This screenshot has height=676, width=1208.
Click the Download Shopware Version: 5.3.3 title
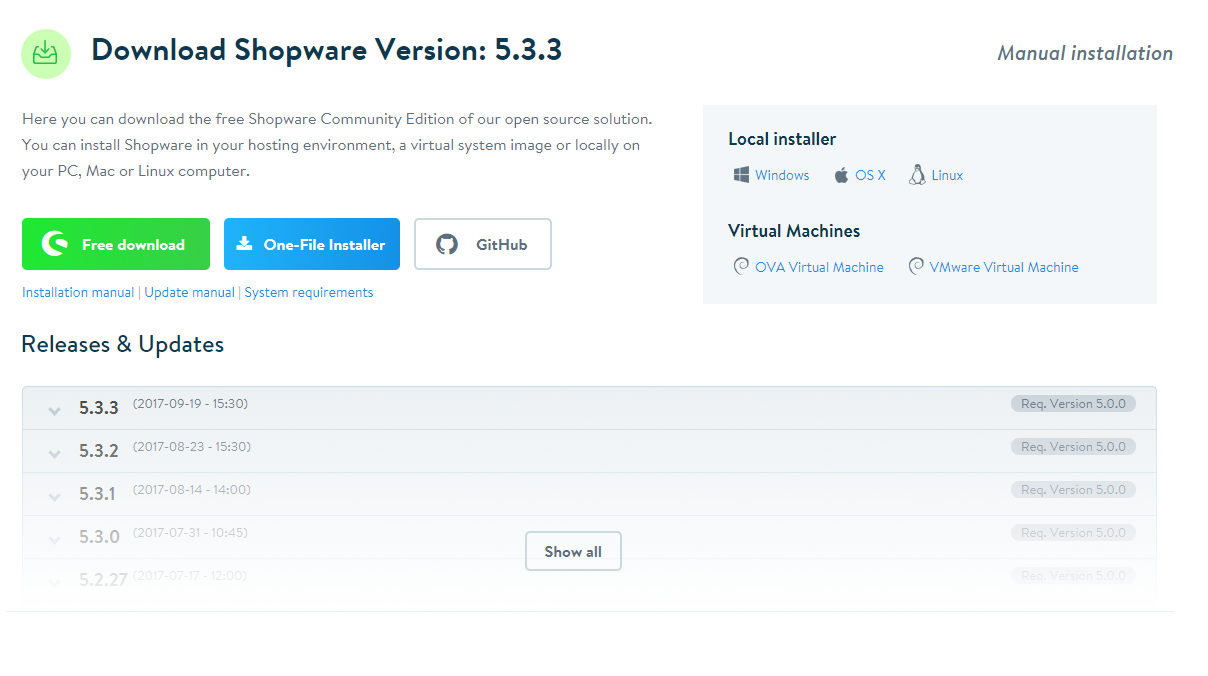coord(327,50)
